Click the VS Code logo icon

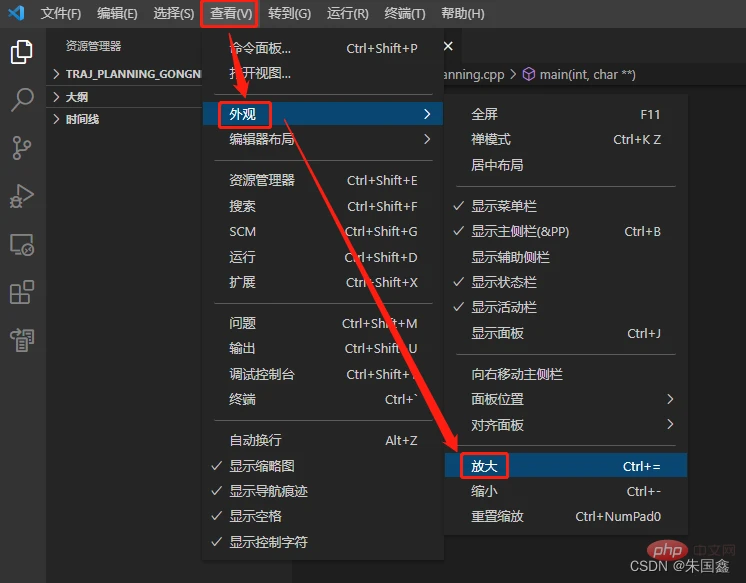(x=17, y=13)
